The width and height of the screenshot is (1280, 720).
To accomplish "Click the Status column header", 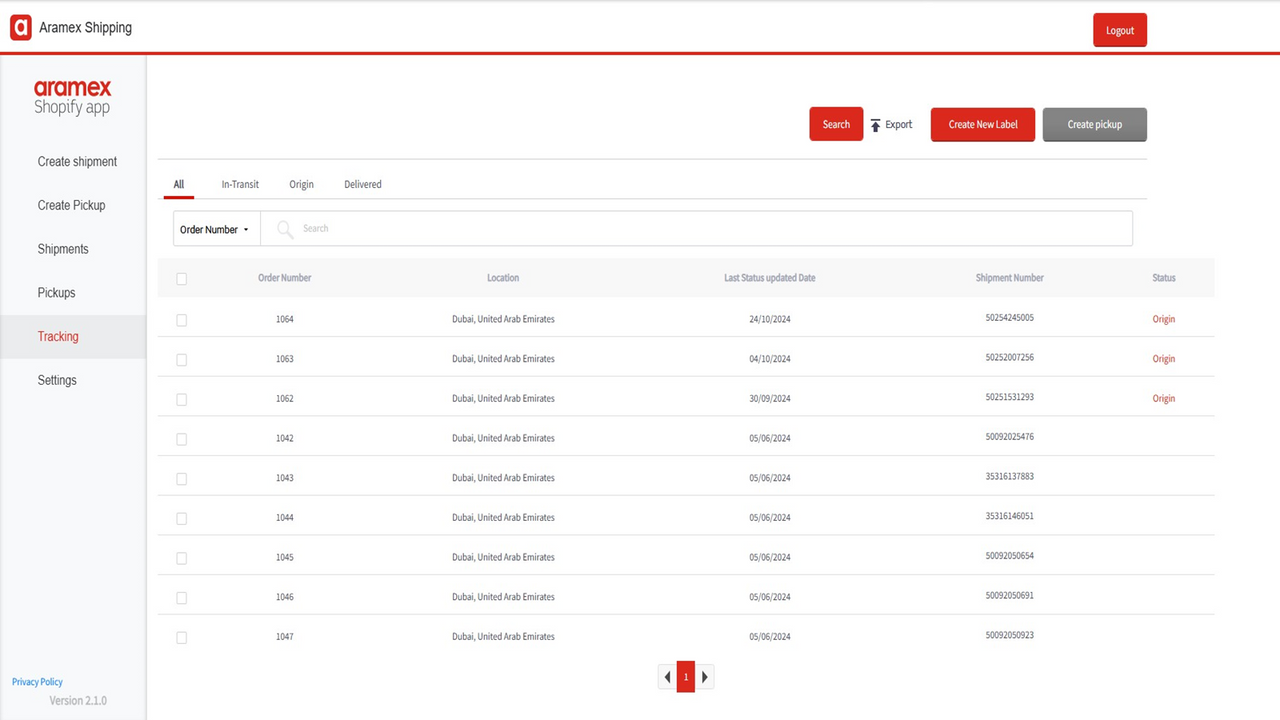I will (x=1164, y=278).
